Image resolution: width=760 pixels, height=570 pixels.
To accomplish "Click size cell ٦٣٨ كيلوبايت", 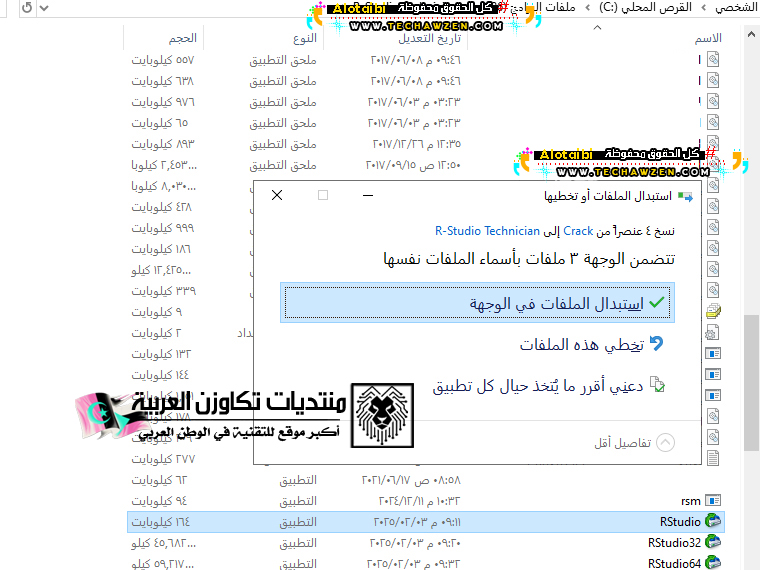I will click(x=163, y=81).
